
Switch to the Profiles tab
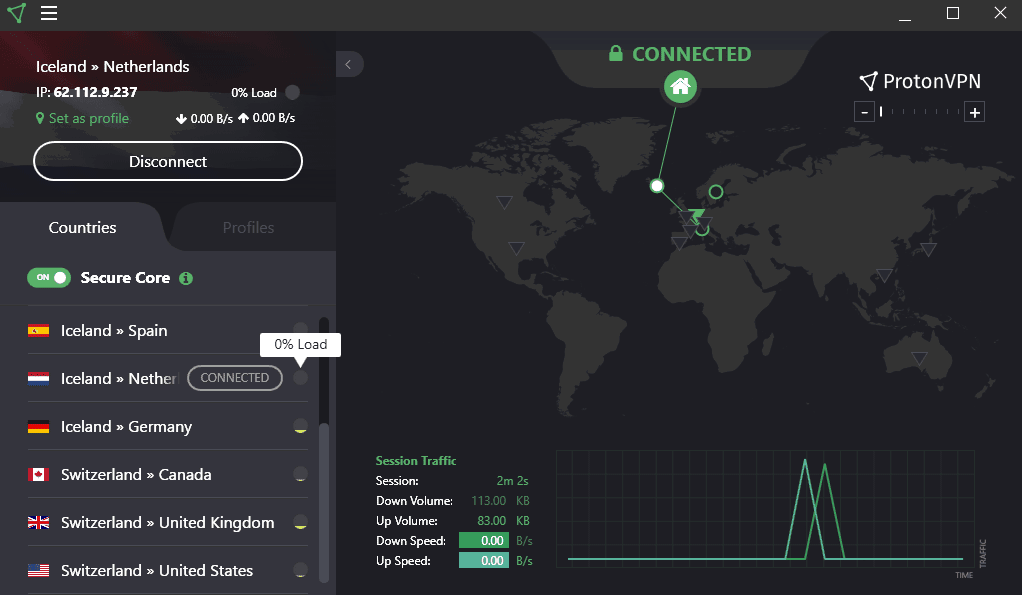[x=248, y=227]
